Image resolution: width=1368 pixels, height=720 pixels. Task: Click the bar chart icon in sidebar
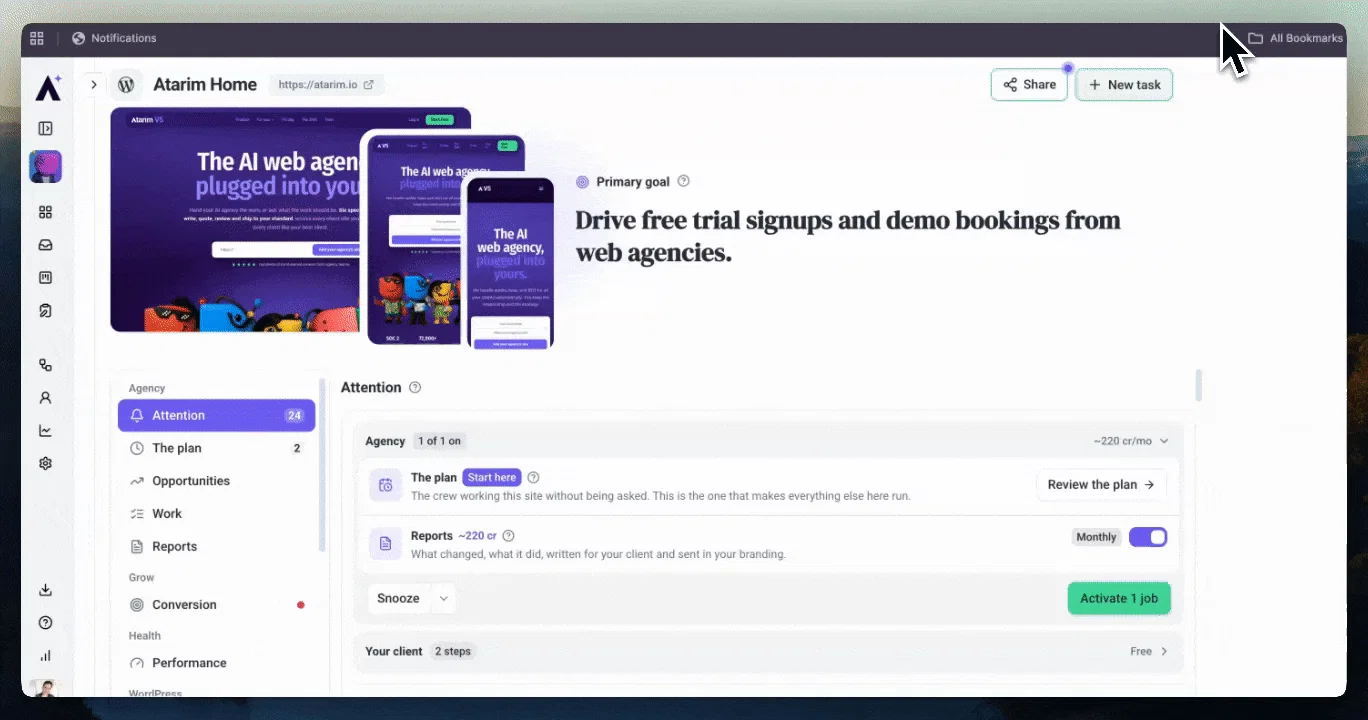[x=45, y=656]
